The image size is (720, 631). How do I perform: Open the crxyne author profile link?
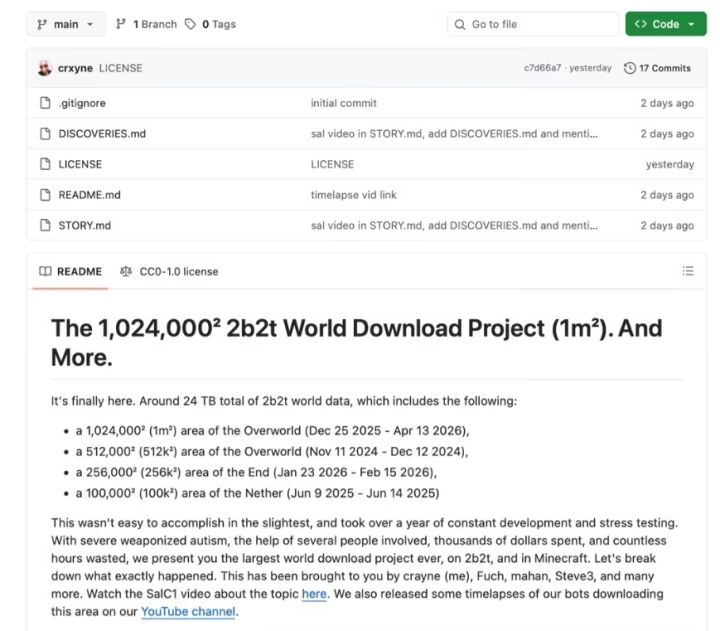[75, 68]
